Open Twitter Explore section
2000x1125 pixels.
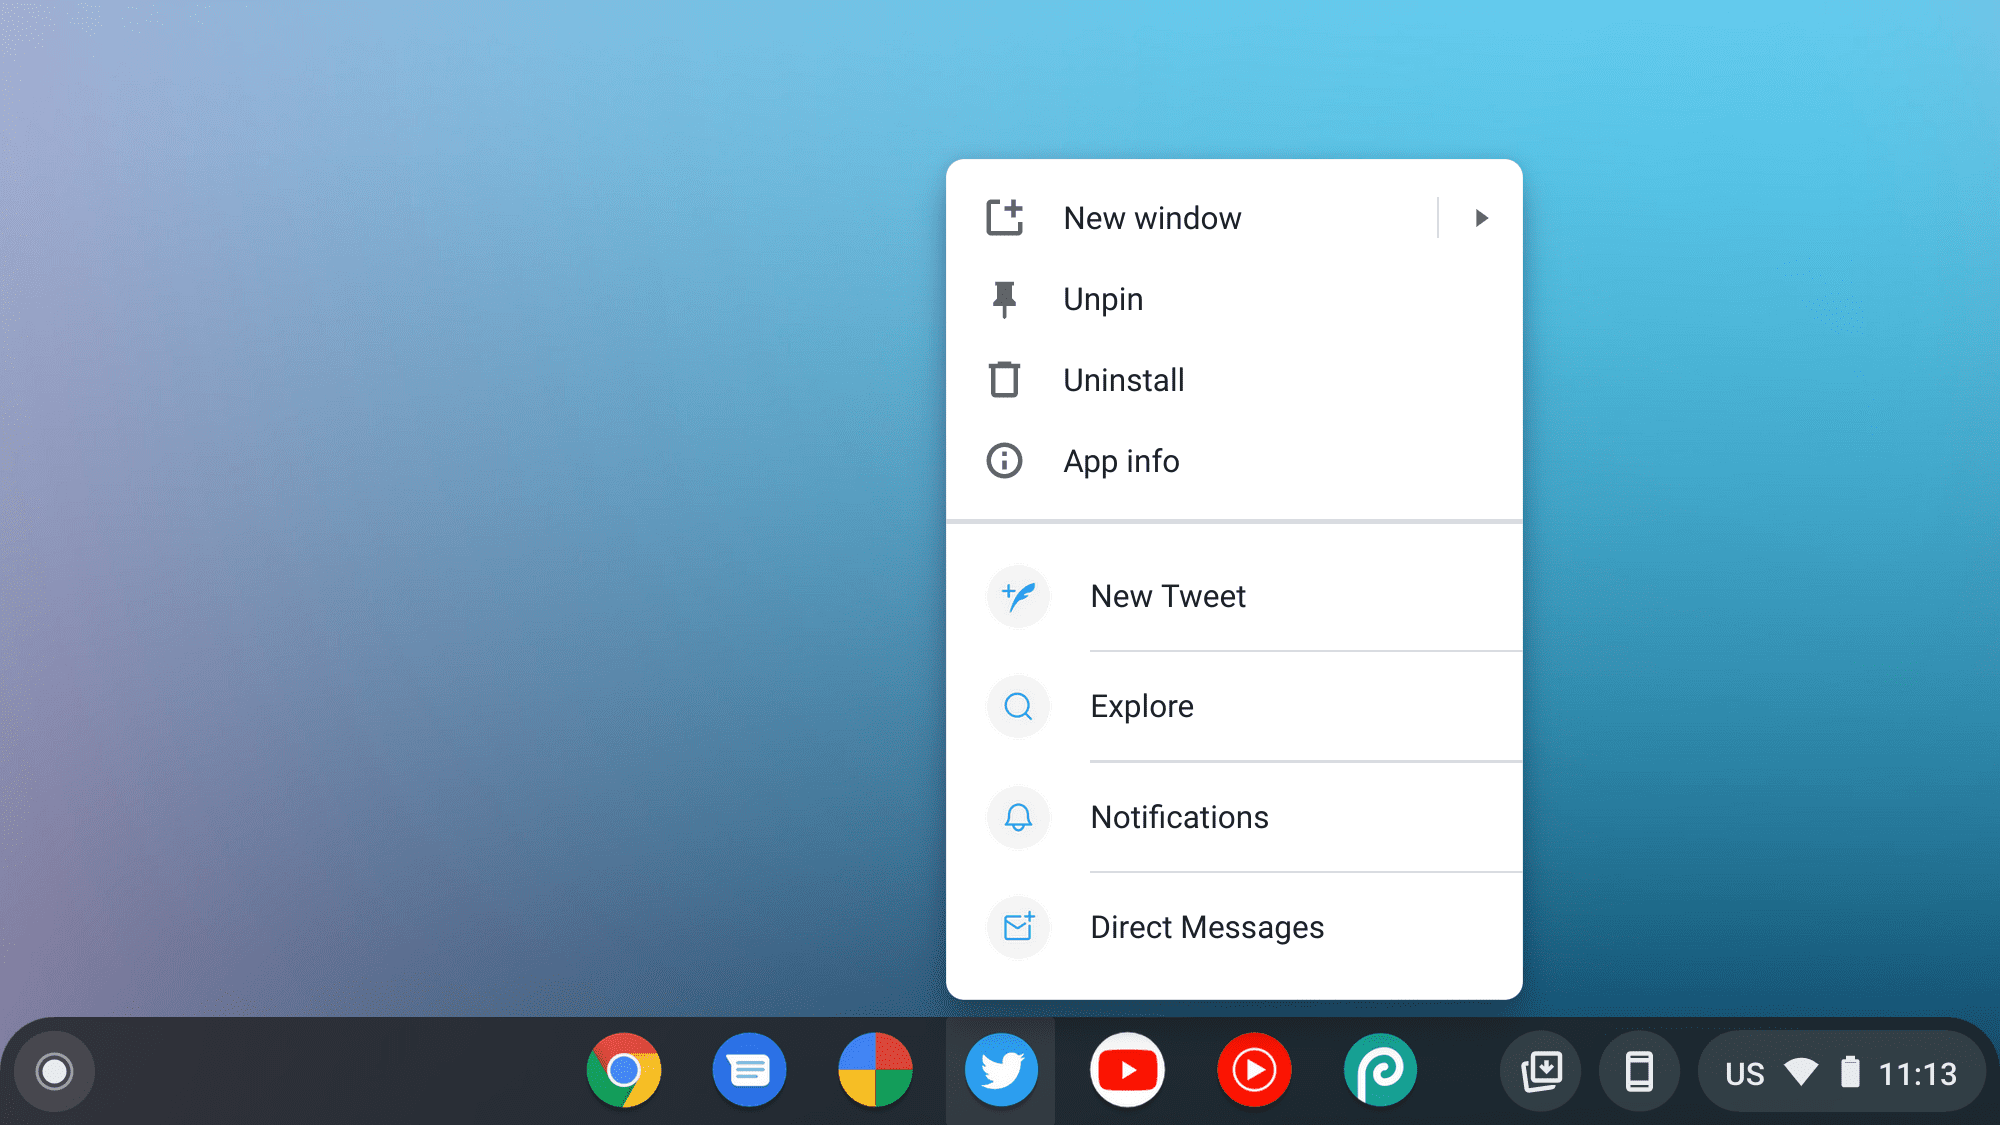tap(1141, 705)
